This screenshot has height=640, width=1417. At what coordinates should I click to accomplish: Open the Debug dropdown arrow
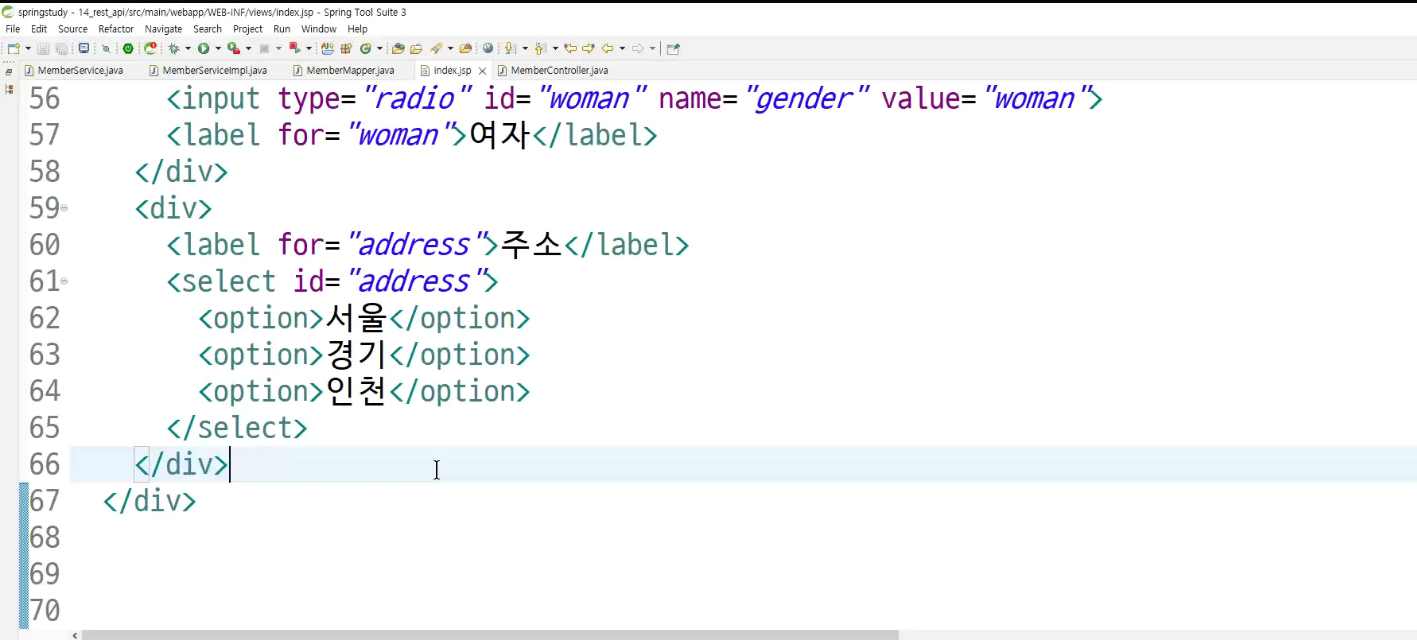[x=188, y=48]
